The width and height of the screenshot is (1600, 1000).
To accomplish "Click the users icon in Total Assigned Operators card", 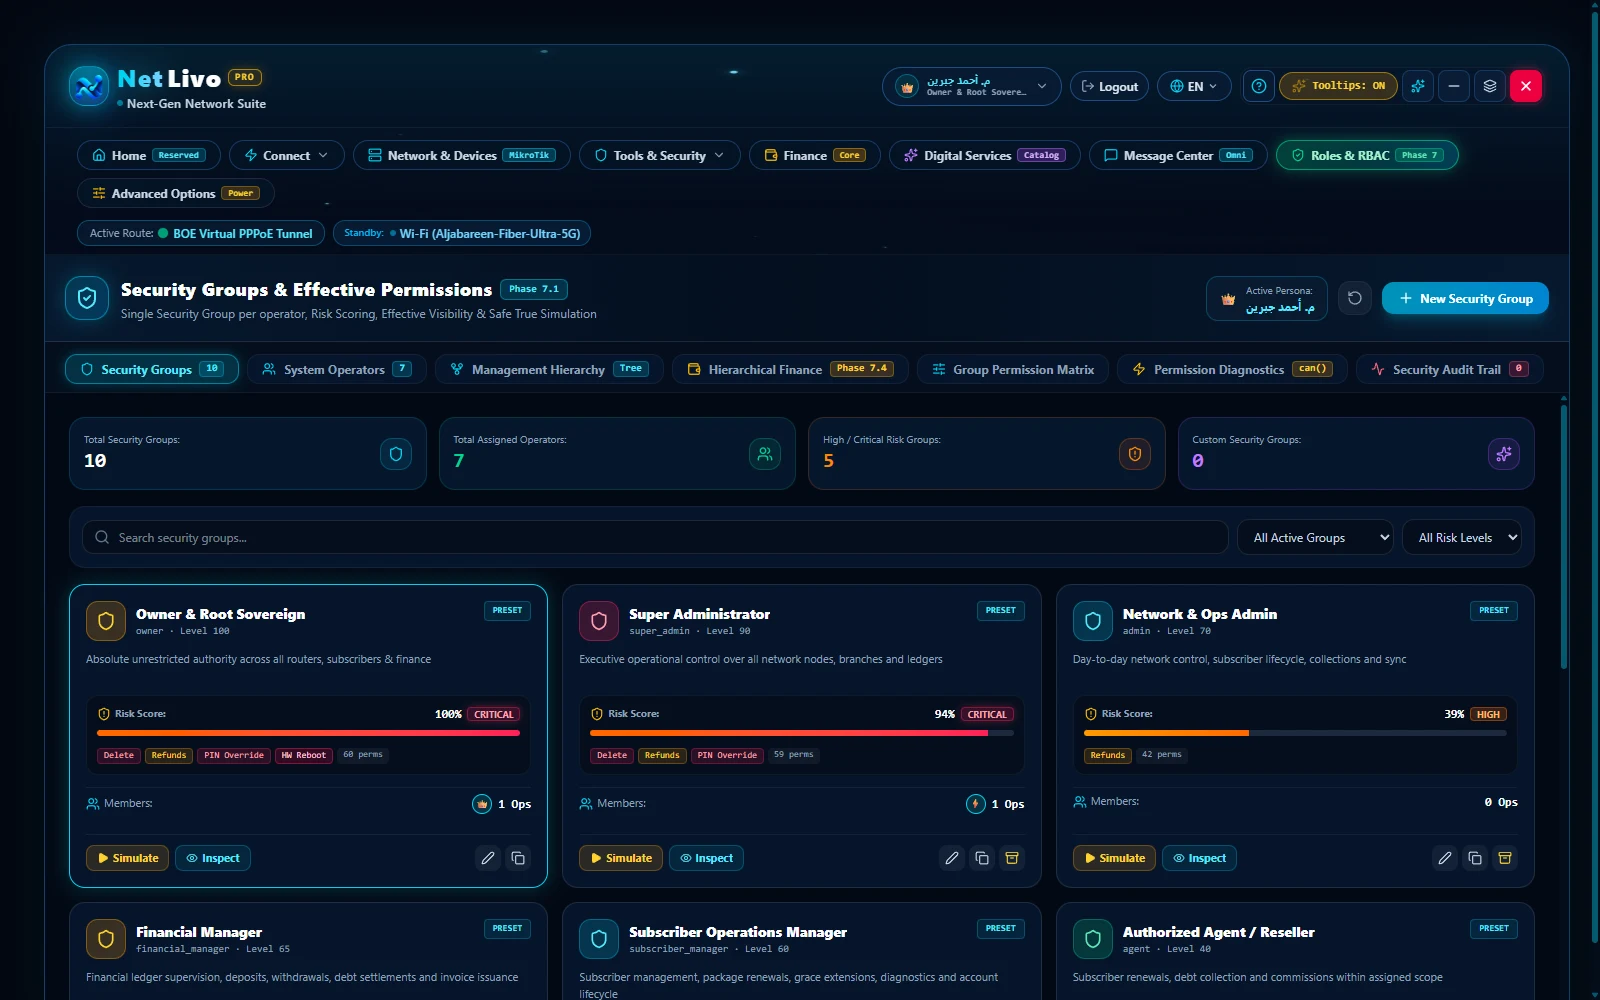I will 765,454.
